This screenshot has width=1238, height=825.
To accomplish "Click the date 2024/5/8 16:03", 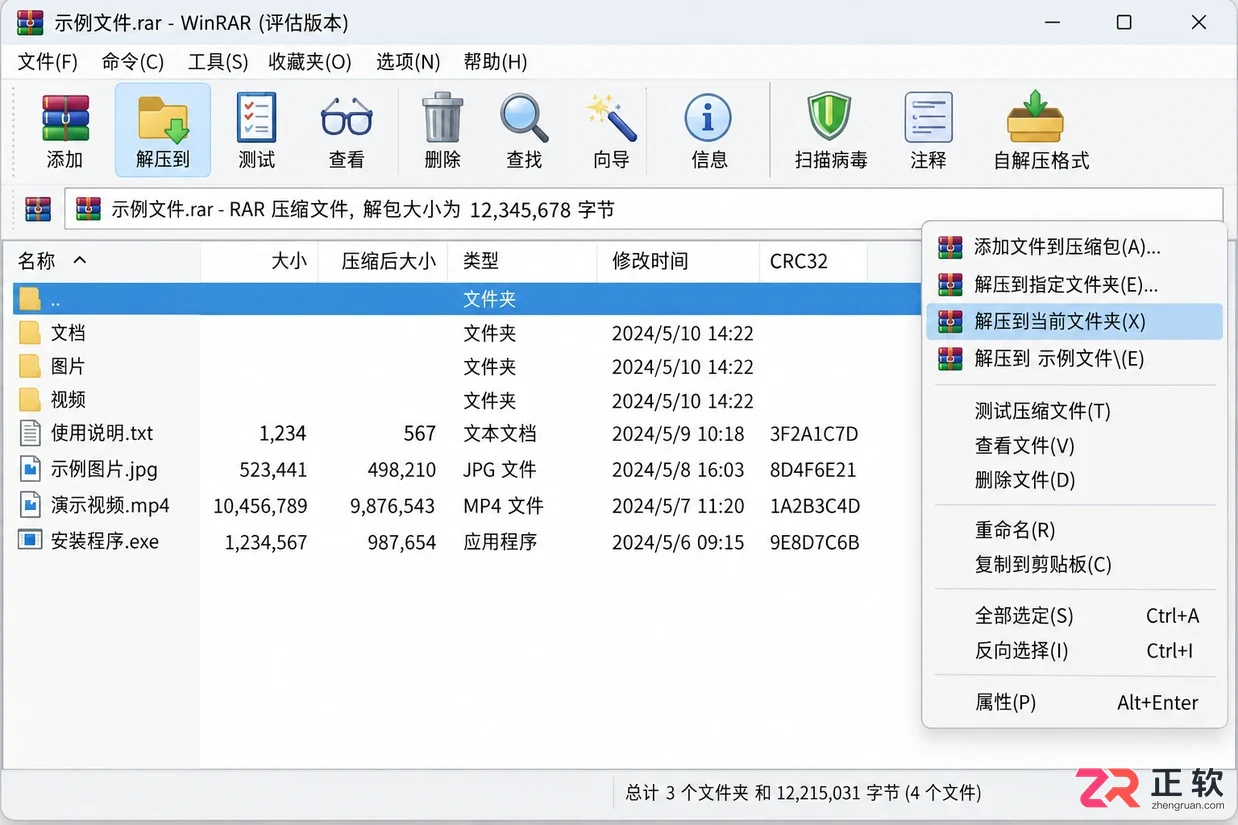I will pyautogui.click(x=678, y=470).
